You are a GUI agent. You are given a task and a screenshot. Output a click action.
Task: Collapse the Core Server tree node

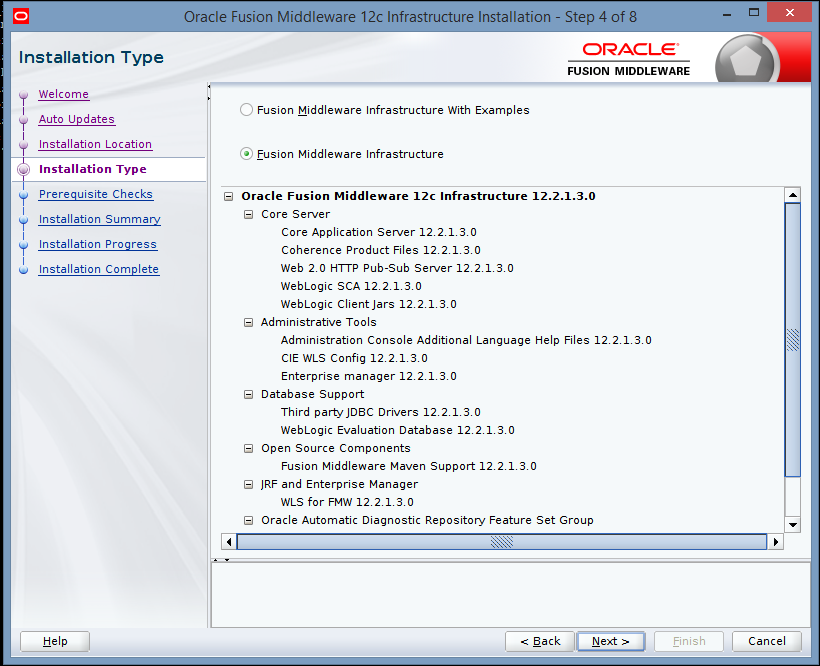[x=248, y=214]
